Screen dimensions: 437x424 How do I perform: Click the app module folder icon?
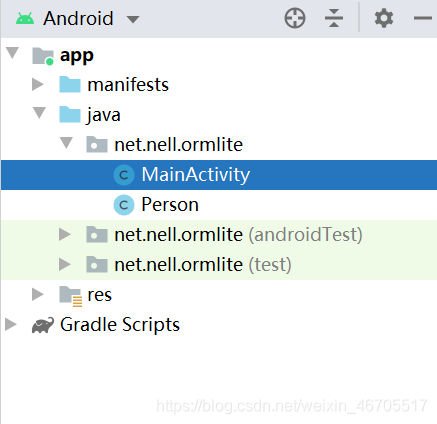(x=43, y=56)
